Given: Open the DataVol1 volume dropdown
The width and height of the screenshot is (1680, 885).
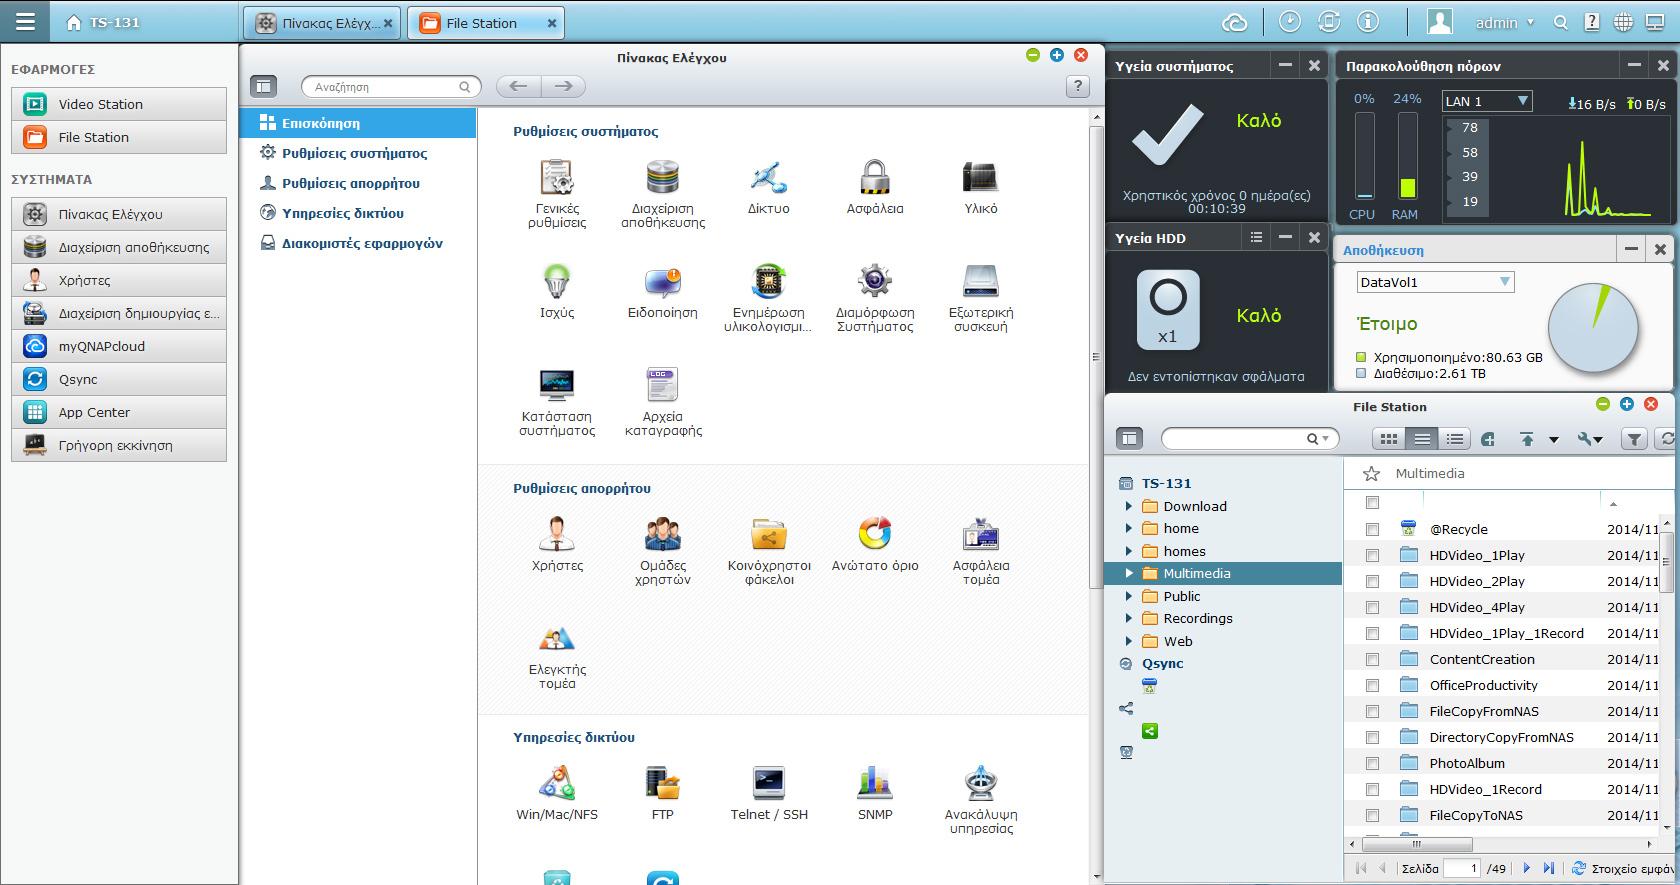Looking at the screenshot, I should [1435, 283].
